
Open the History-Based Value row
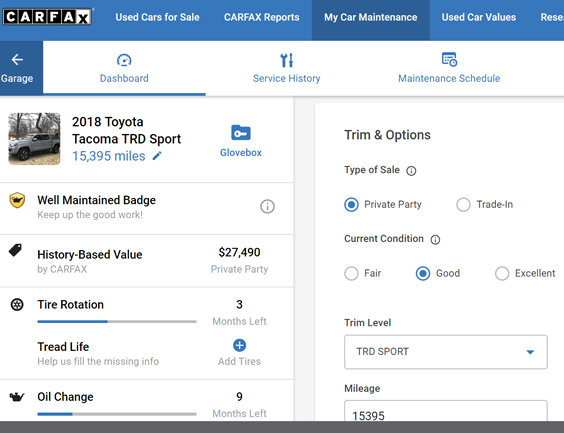click(147, 261)
